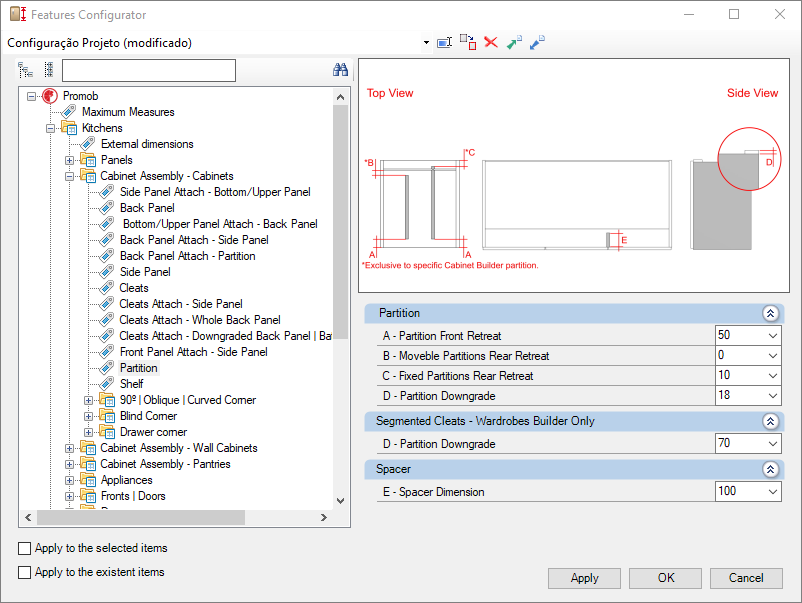Click the expand all tree icon
Viewport: 802px width, 603px height.
25,70
